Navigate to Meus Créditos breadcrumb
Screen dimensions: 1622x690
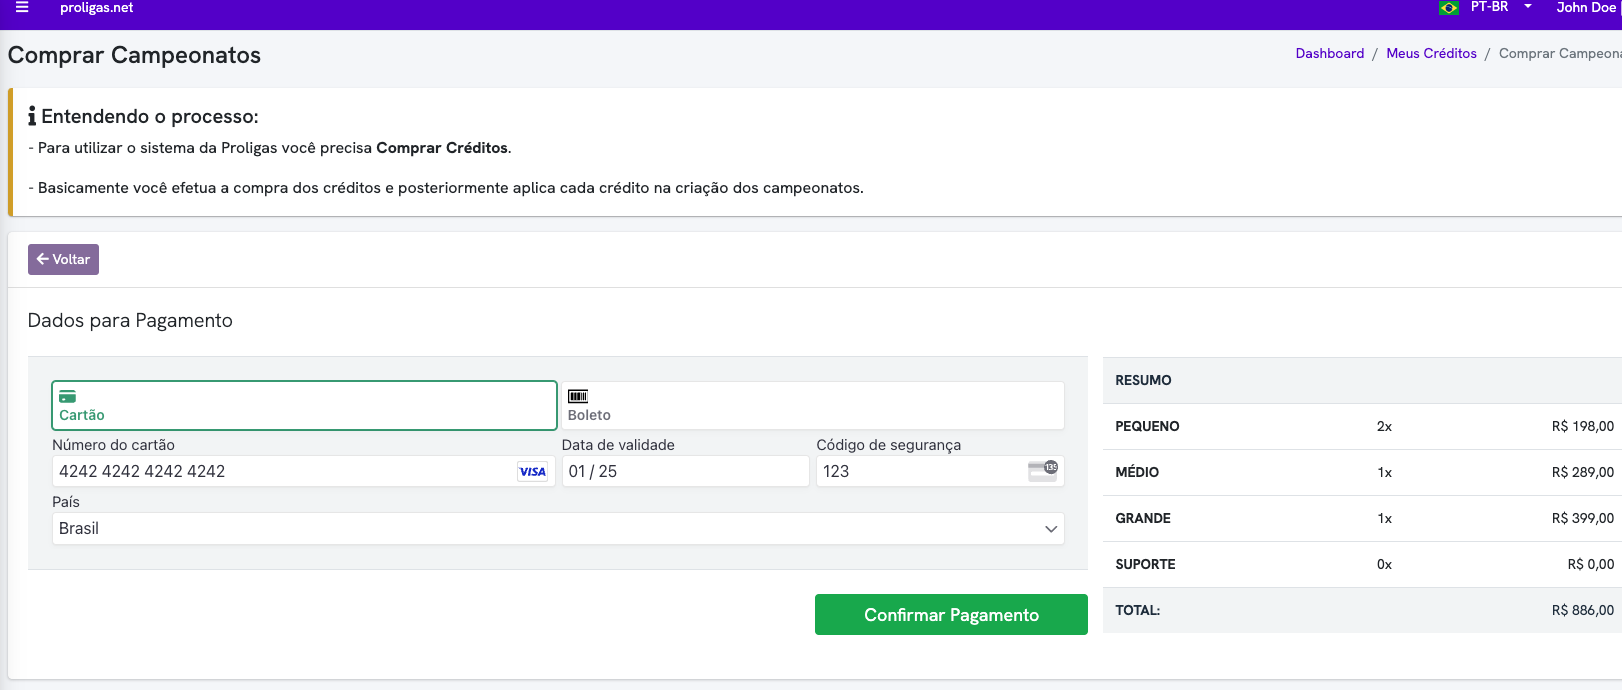point(1431,54)
